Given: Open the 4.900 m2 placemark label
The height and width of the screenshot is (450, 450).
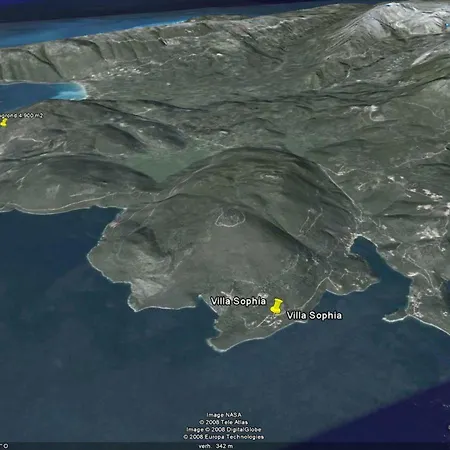Looking at the screenshot, I should [22, 115].
